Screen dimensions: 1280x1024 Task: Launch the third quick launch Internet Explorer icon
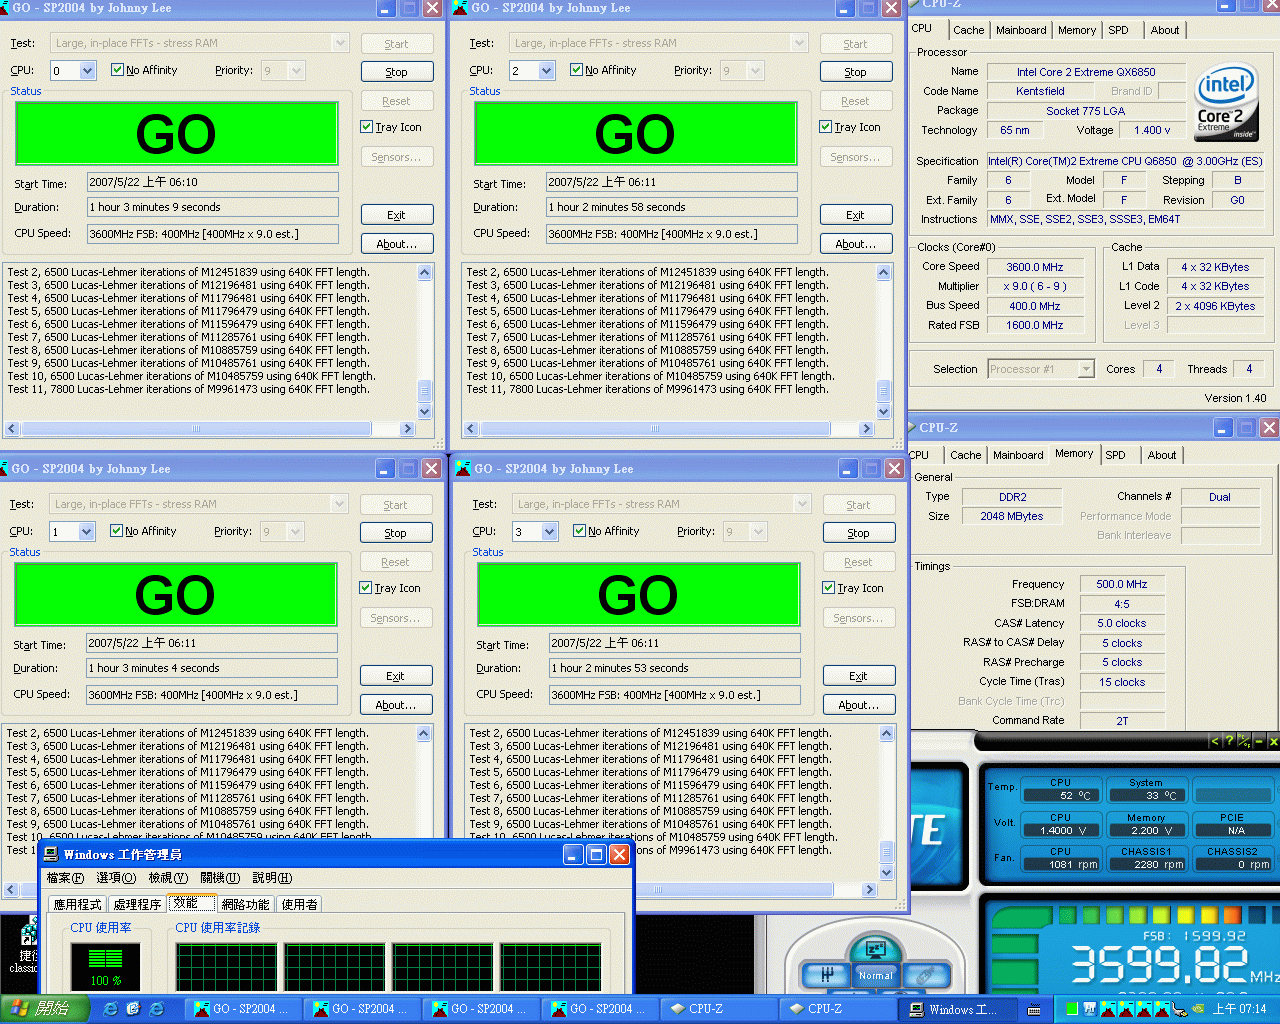pos(156,1009)
